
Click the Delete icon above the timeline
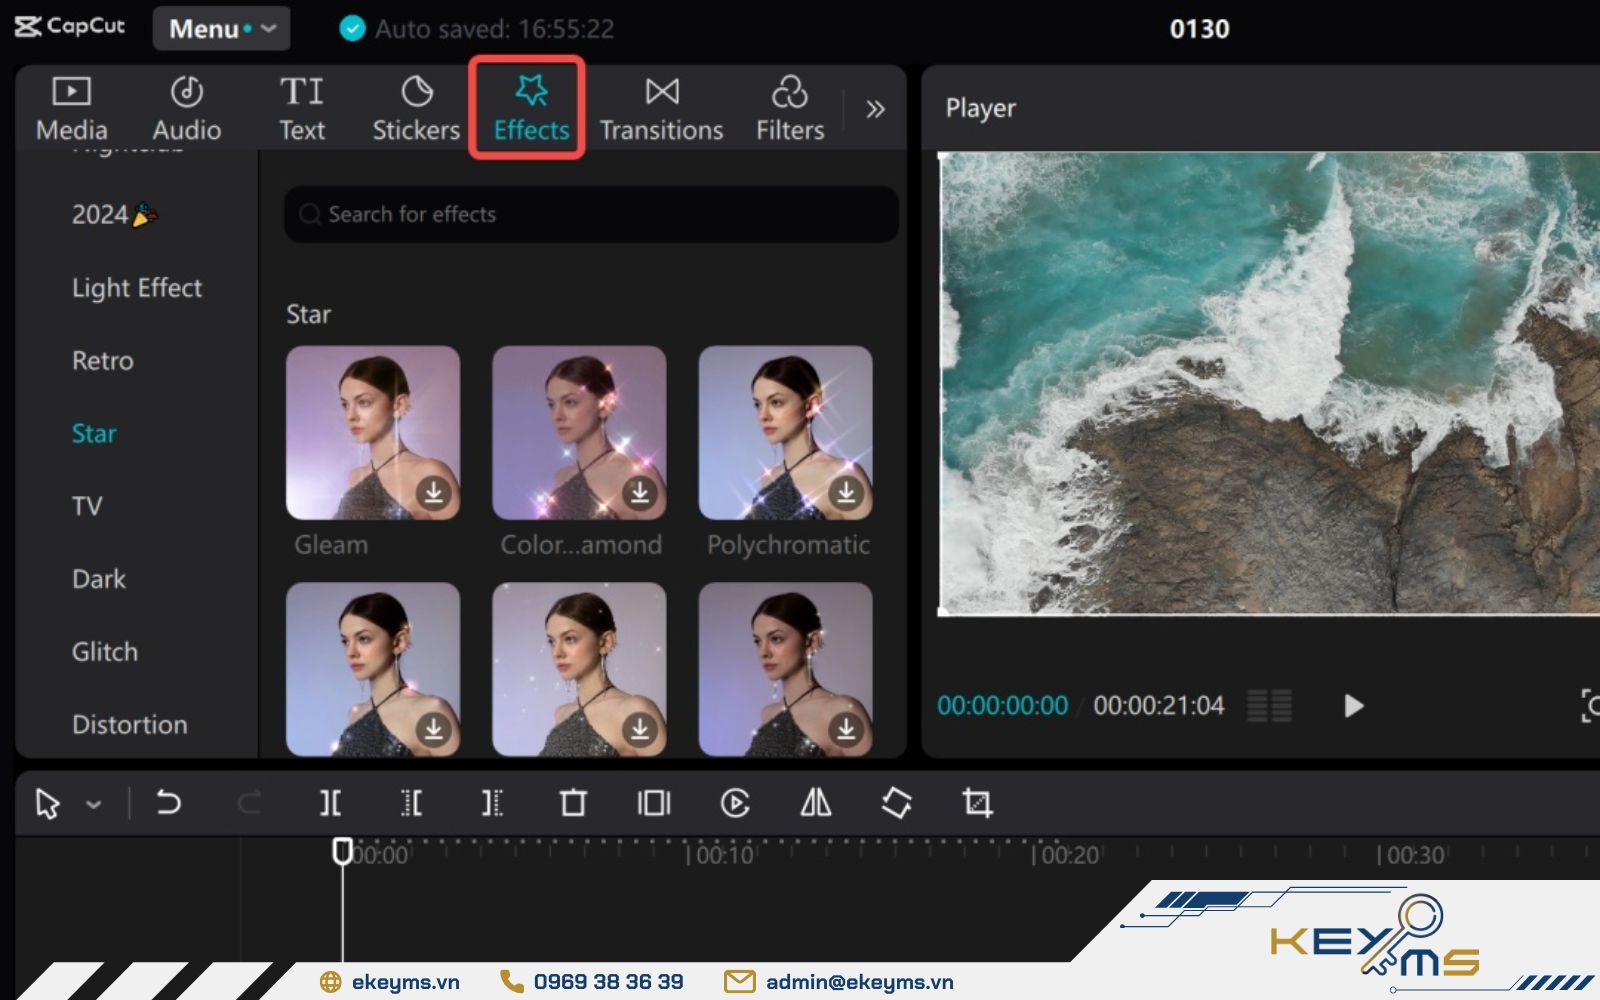click(573, 802)
